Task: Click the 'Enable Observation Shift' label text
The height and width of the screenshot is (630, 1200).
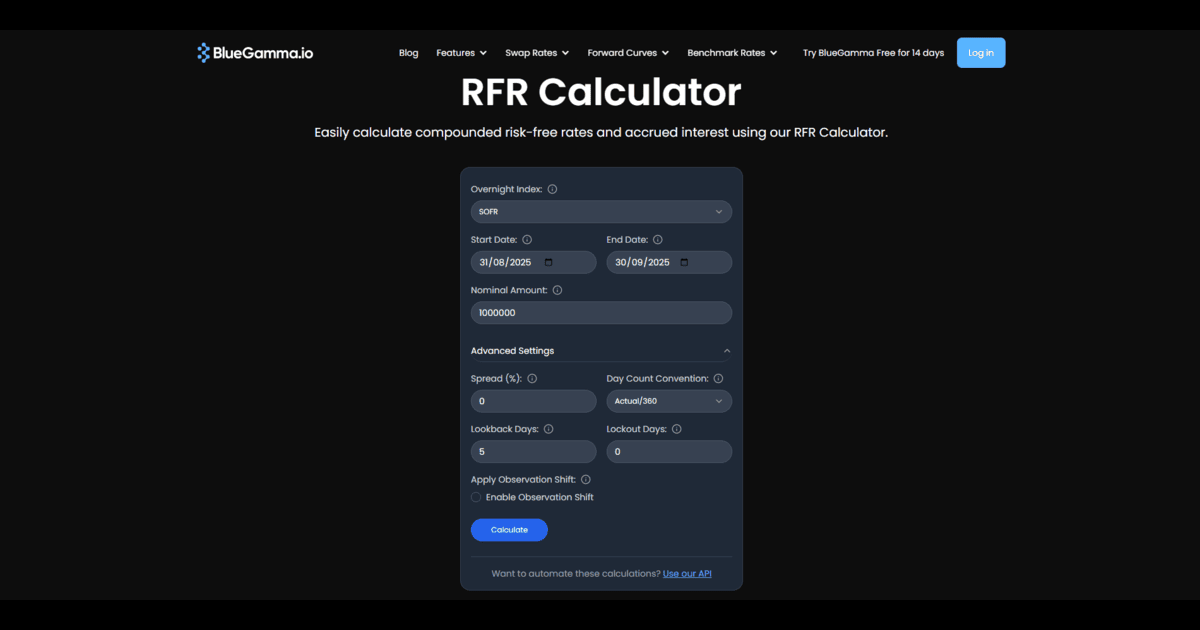Action: [540, 497]
